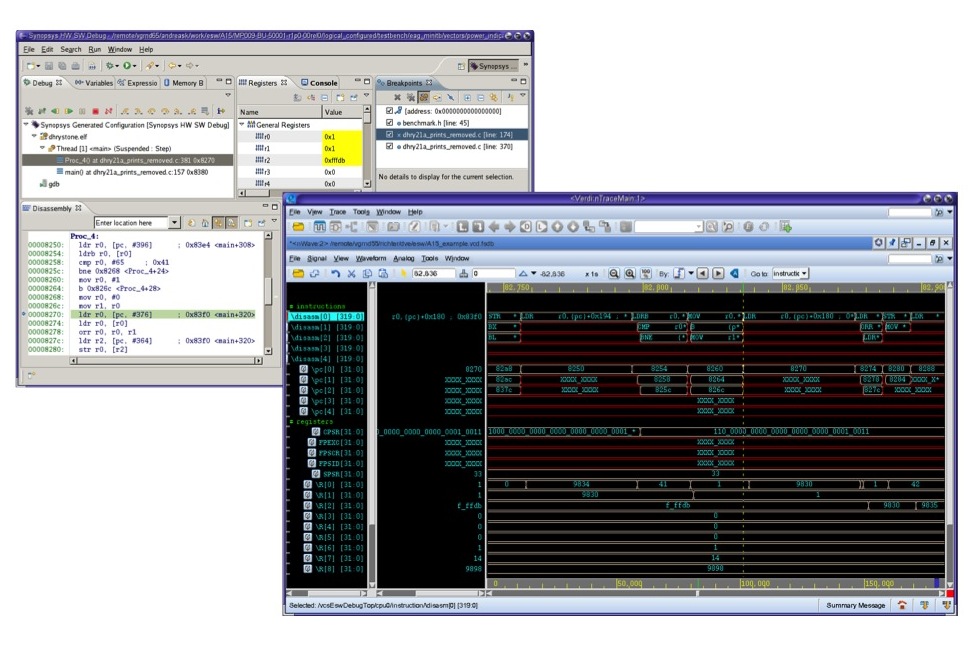976x648 pixels.
Task: Open the Breakpoints view menu triangle
Action: click(523, 96)
